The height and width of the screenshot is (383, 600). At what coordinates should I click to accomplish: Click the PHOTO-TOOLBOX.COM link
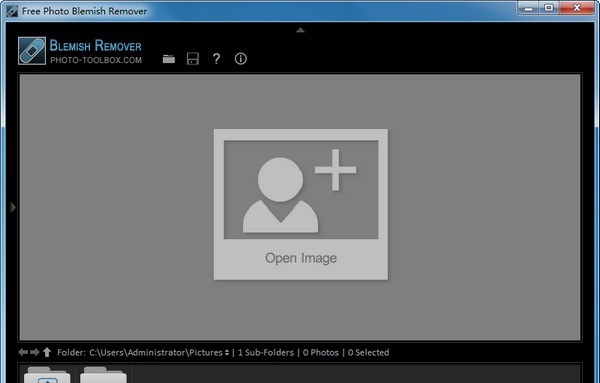pyautogui.click(x=96, y=60)
